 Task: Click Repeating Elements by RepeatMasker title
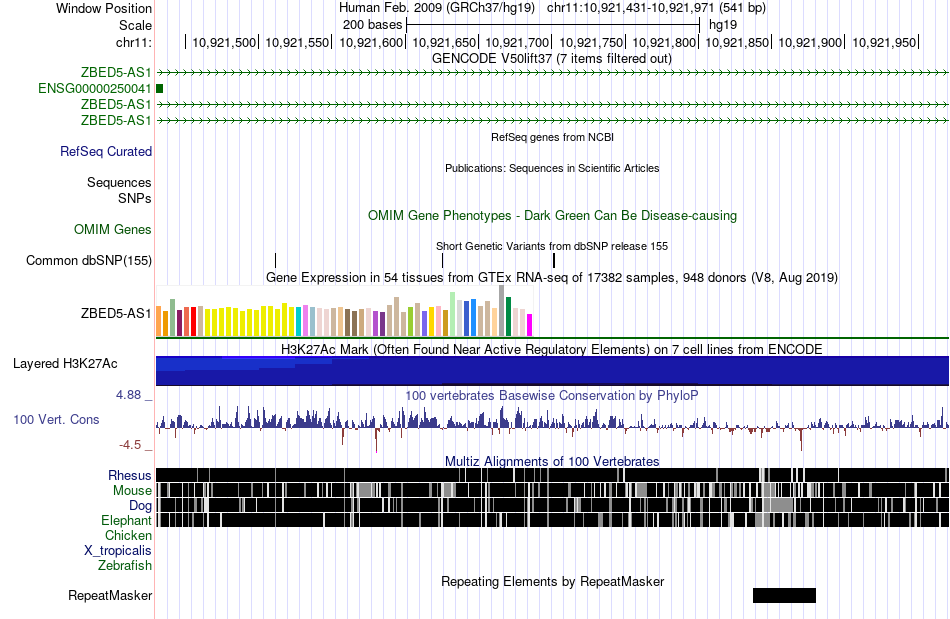click(553, 581)
